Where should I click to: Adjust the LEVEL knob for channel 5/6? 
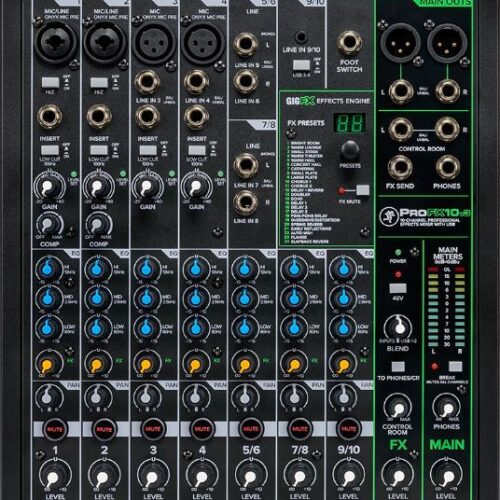[251, 475]
